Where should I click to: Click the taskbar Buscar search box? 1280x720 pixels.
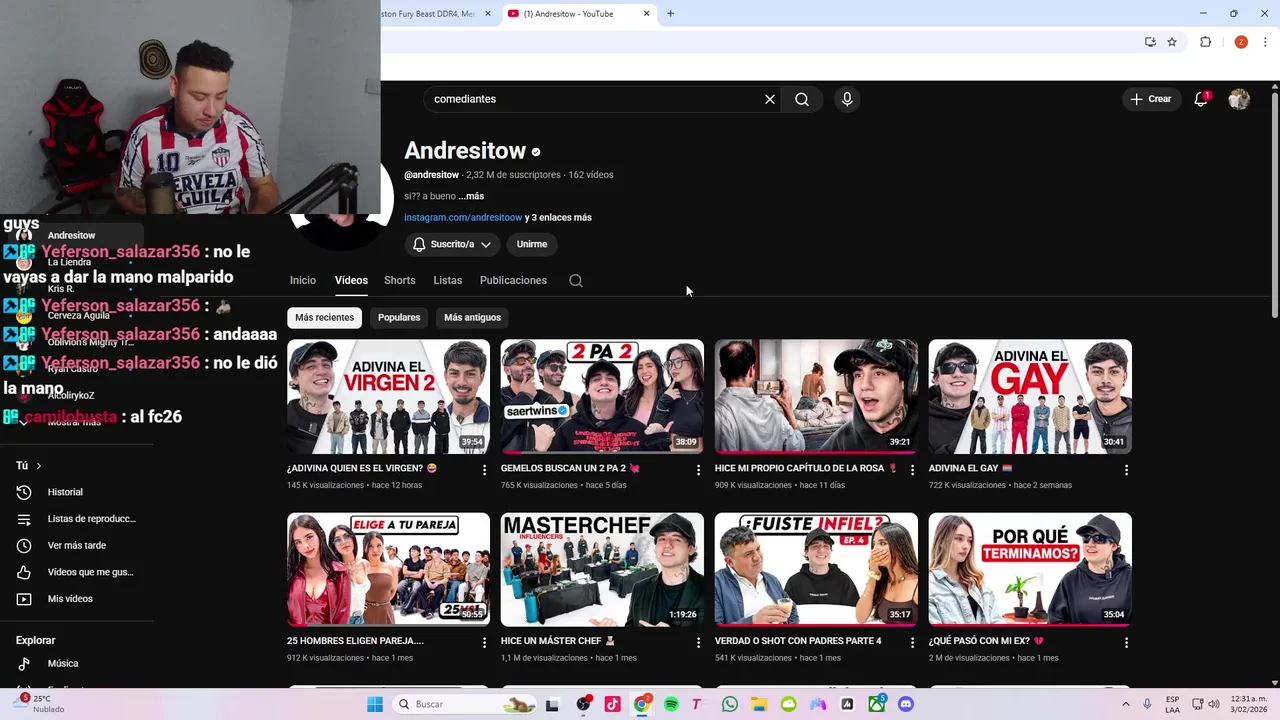click(x=465, y=704)
